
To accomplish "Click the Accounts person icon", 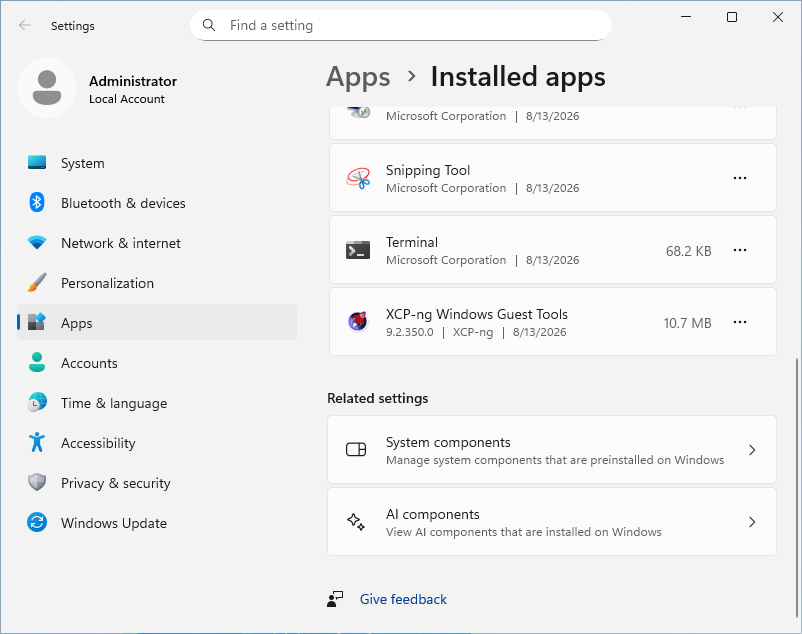I will click(37, 362).
